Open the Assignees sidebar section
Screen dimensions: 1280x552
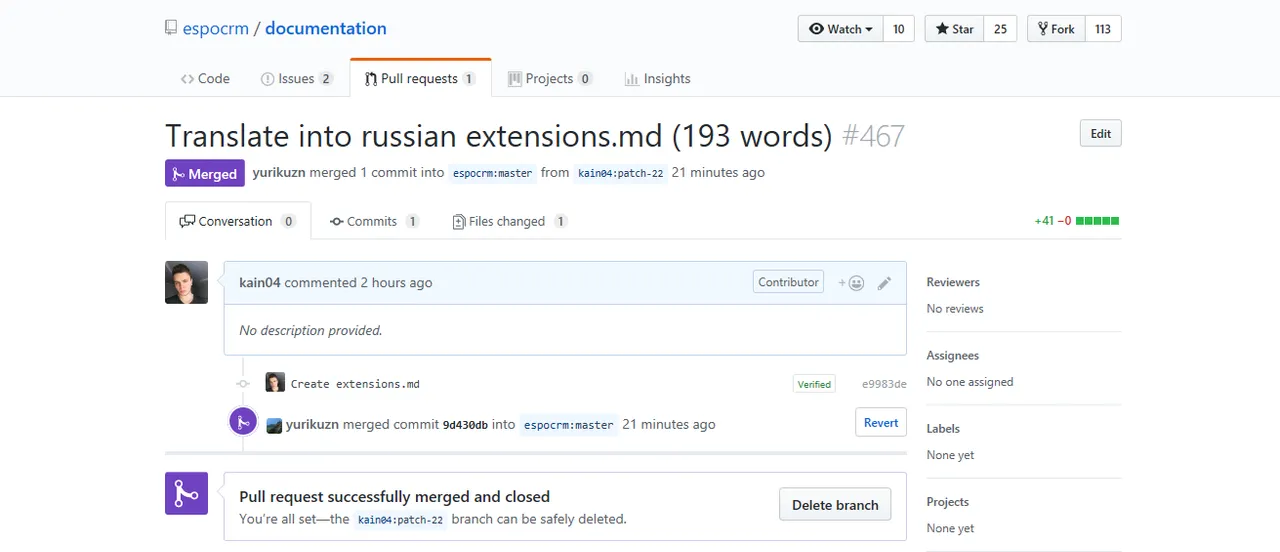953,355
